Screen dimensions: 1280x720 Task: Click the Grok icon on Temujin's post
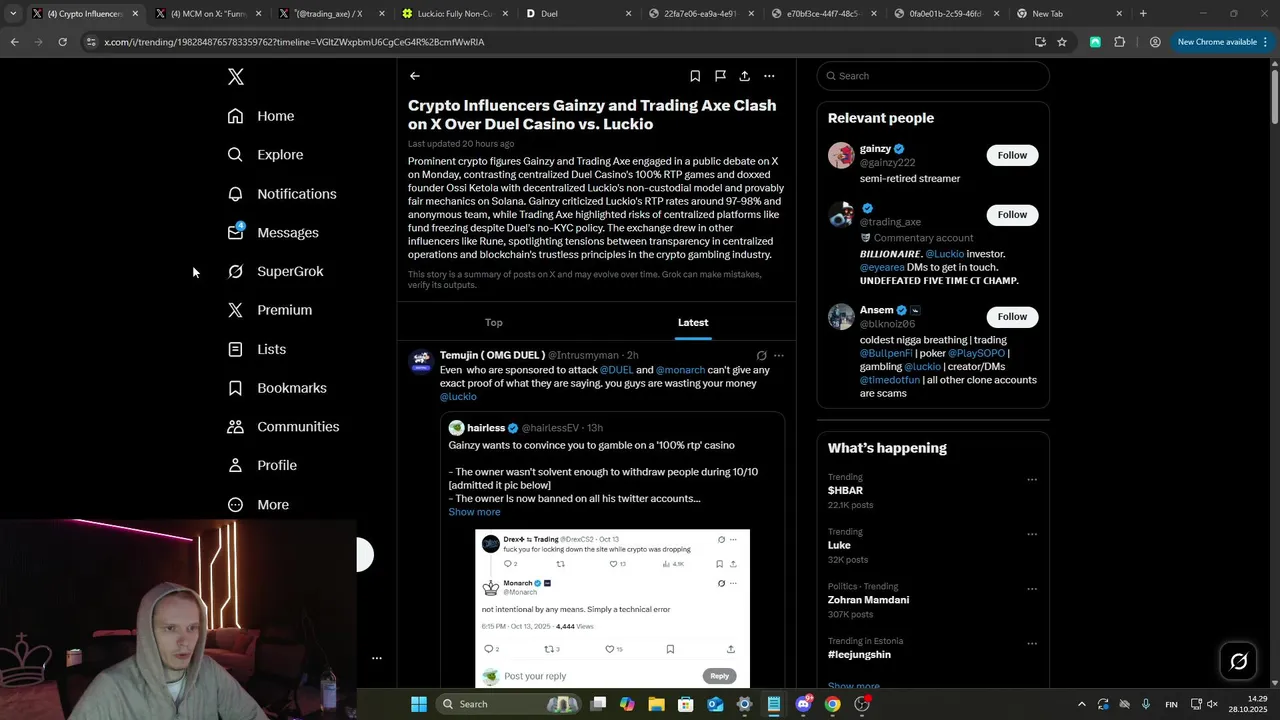762,356
